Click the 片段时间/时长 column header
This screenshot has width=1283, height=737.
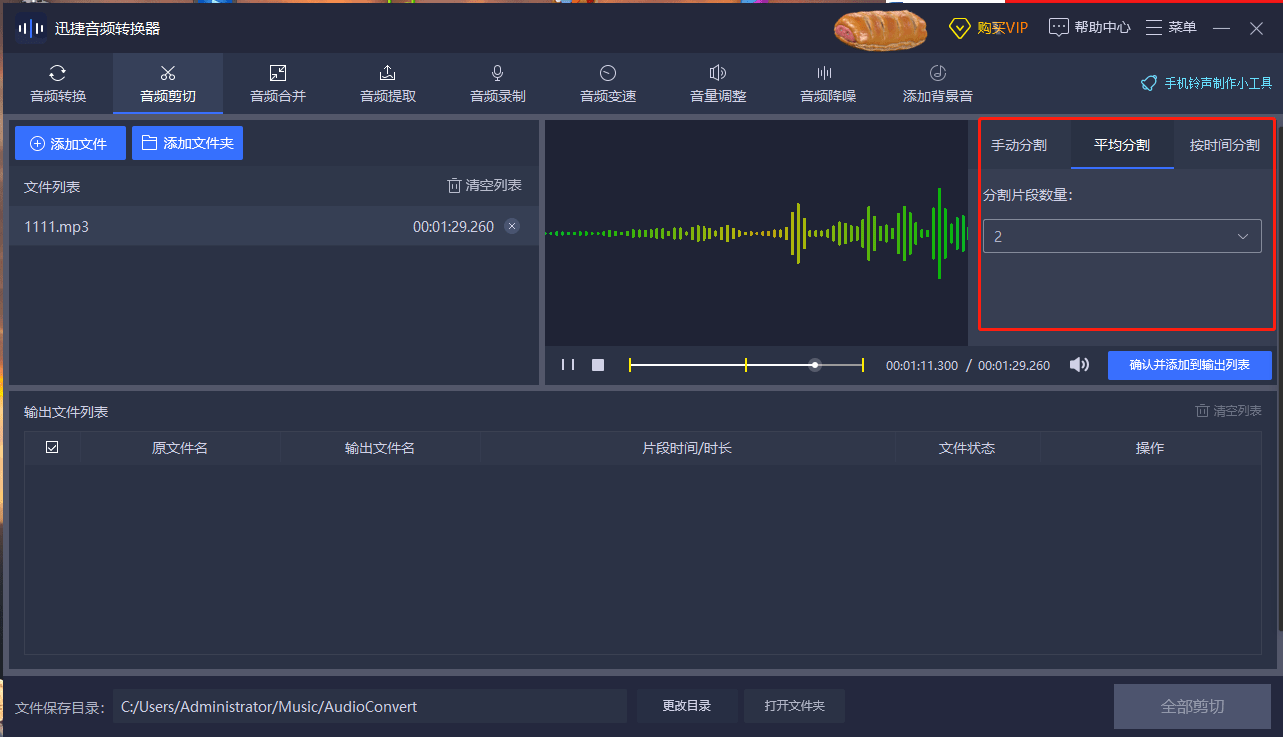coord(687,448)
